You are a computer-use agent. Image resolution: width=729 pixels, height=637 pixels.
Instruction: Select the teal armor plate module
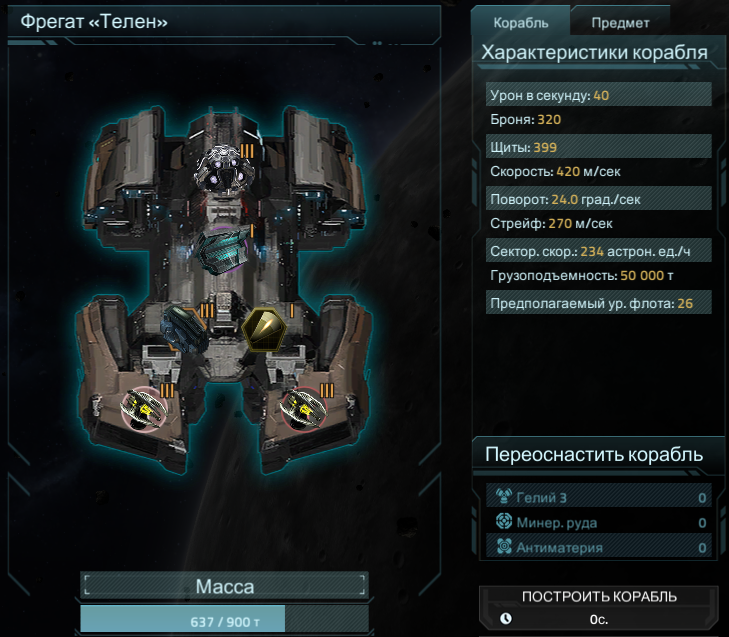222,251
